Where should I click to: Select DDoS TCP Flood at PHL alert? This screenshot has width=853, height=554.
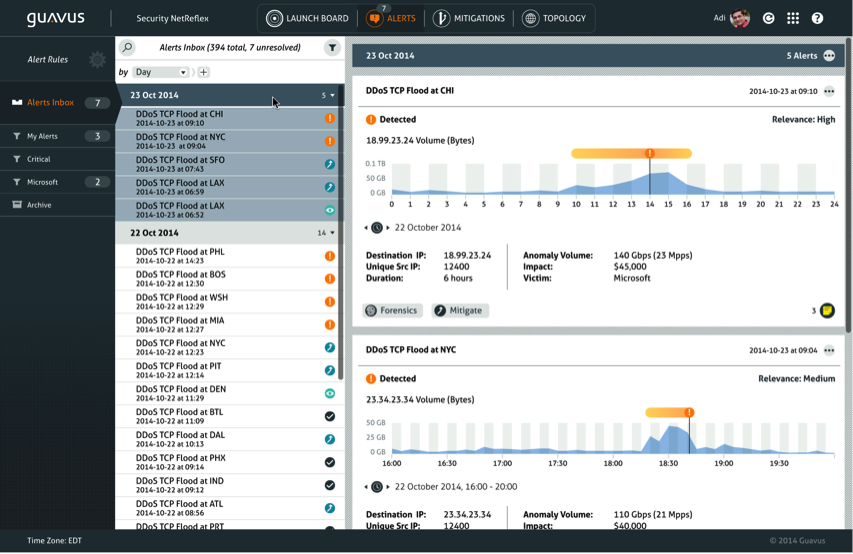pyautogui.click(x=180, y=256)
